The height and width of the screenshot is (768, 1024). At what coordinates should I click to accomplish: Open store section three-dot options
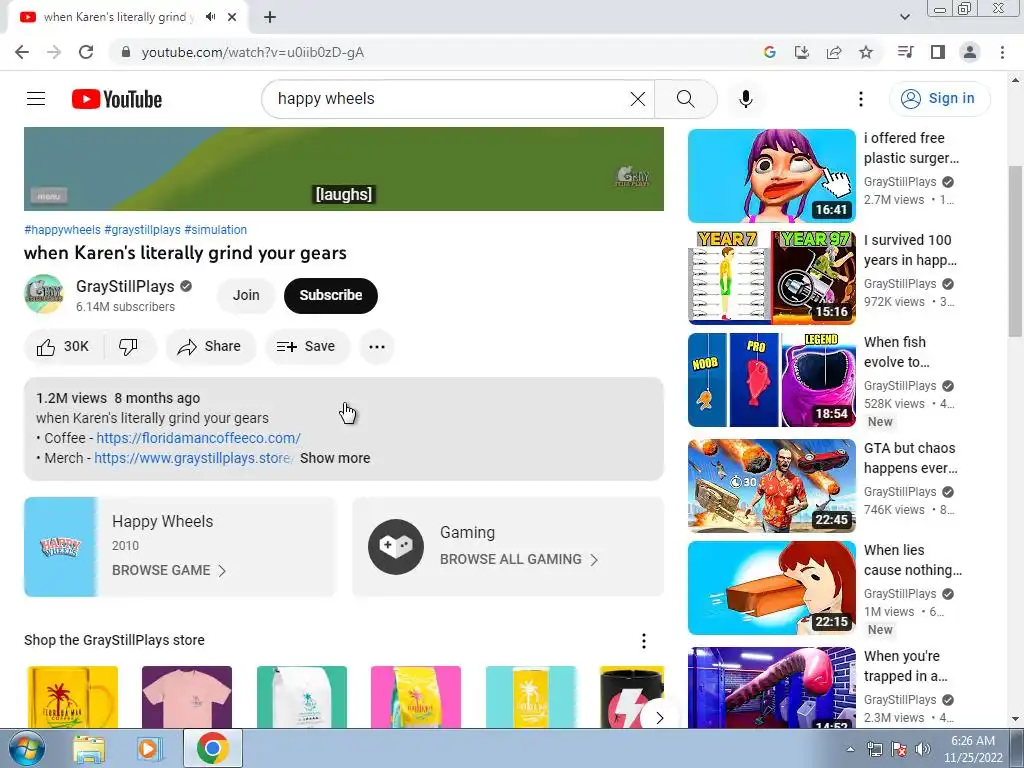click(x=644, y=641)
